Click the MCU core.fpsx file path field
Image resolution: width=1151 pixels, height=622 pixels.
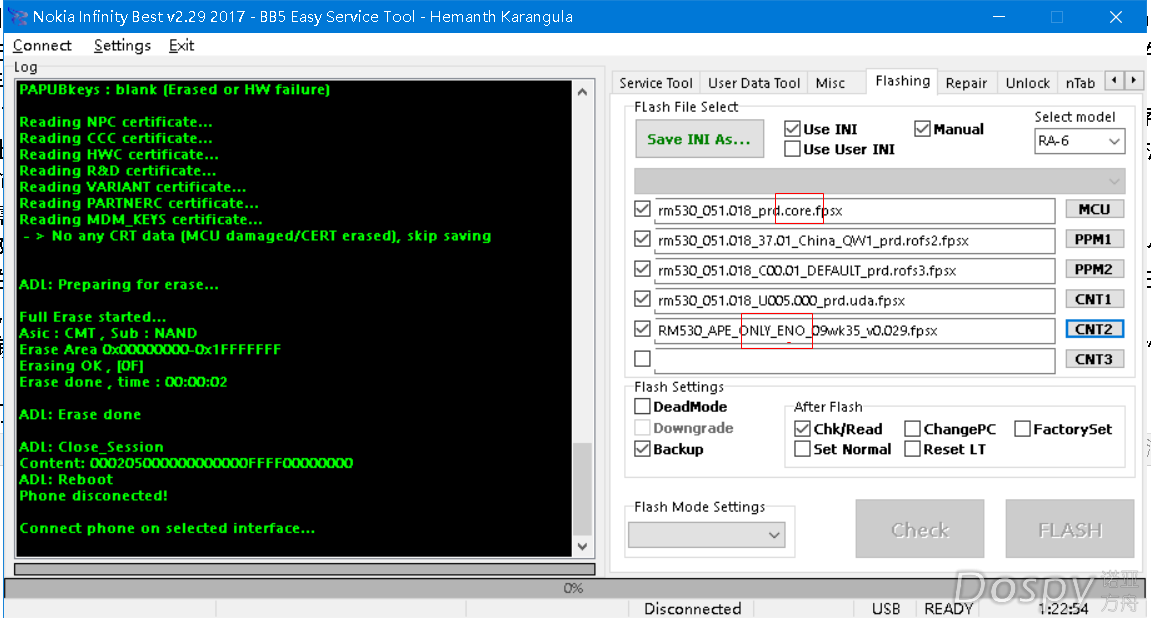[854, 211]
